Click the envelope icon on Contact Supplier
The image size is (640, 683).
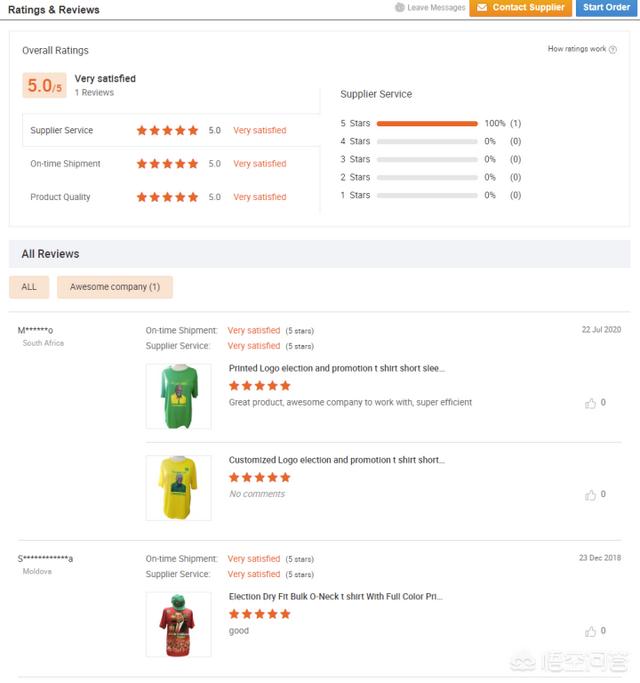(481, 8)
